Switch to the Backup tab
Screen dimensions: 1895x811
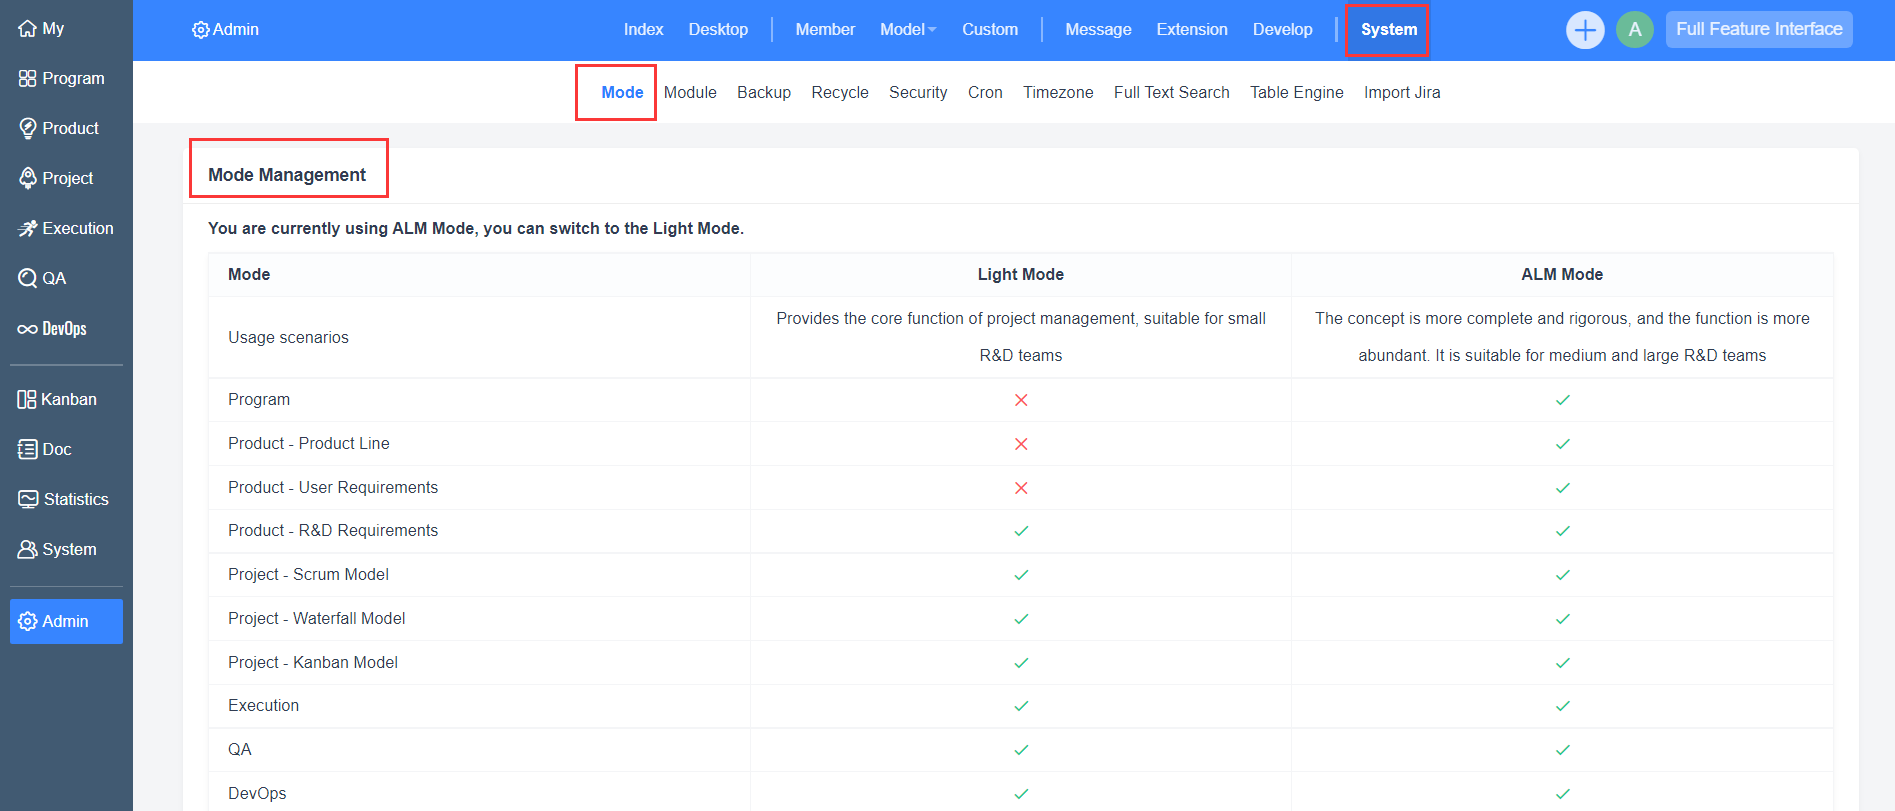[763, 93]
